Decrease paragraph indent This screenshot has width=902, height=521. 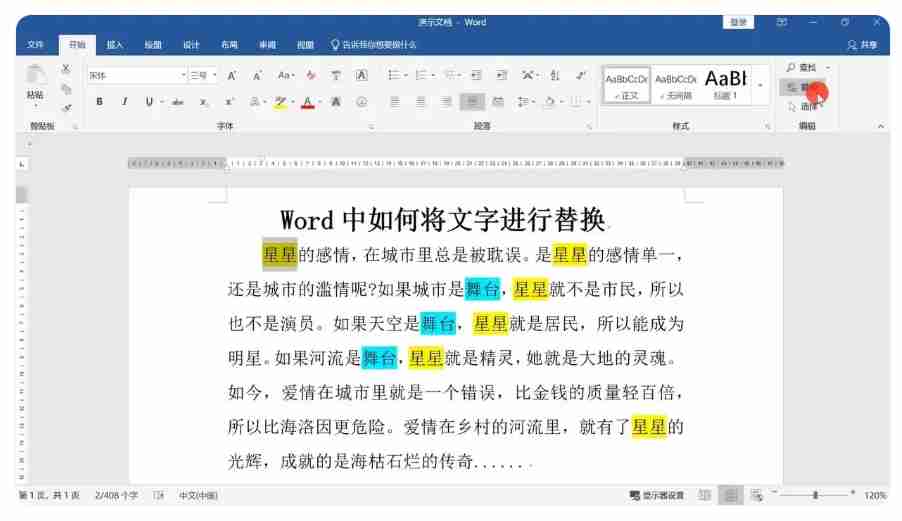point(476,75)
